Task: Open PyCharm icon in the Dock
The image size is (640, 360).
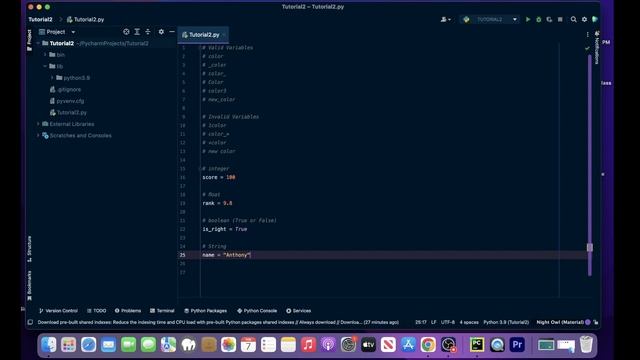Action: [477, 344]
